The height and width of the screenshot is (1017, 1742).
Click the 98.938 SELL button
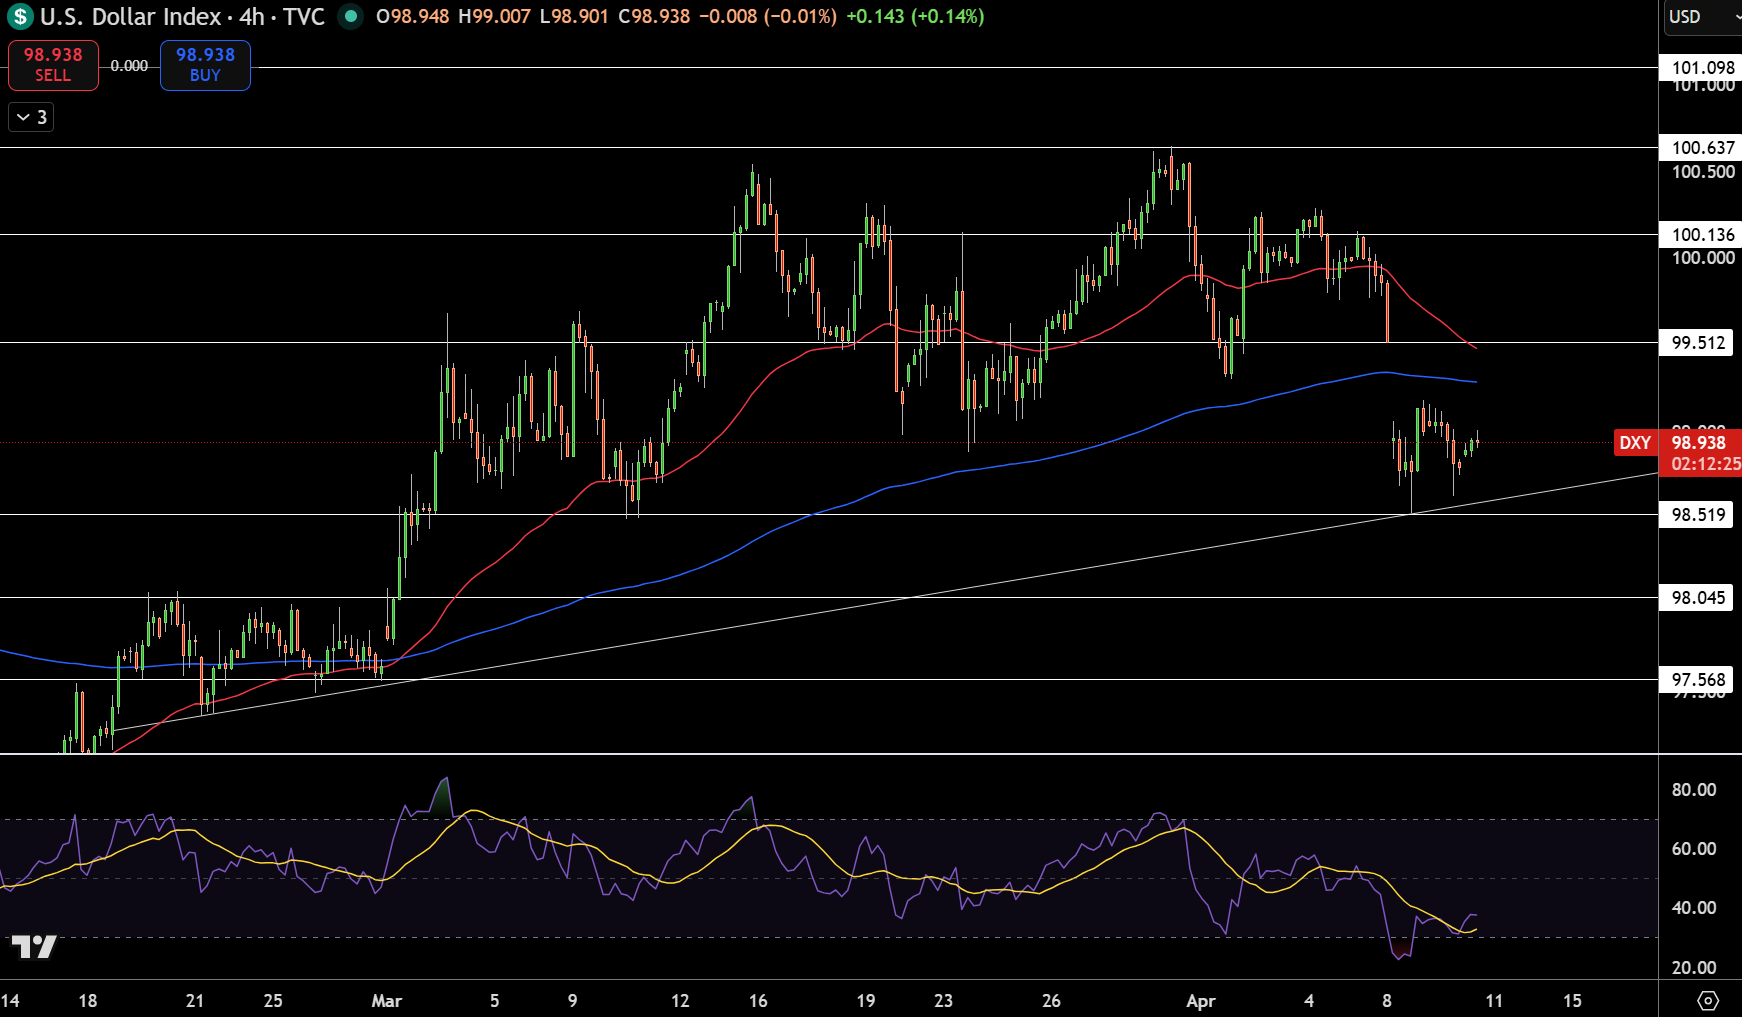pos(53,65)
